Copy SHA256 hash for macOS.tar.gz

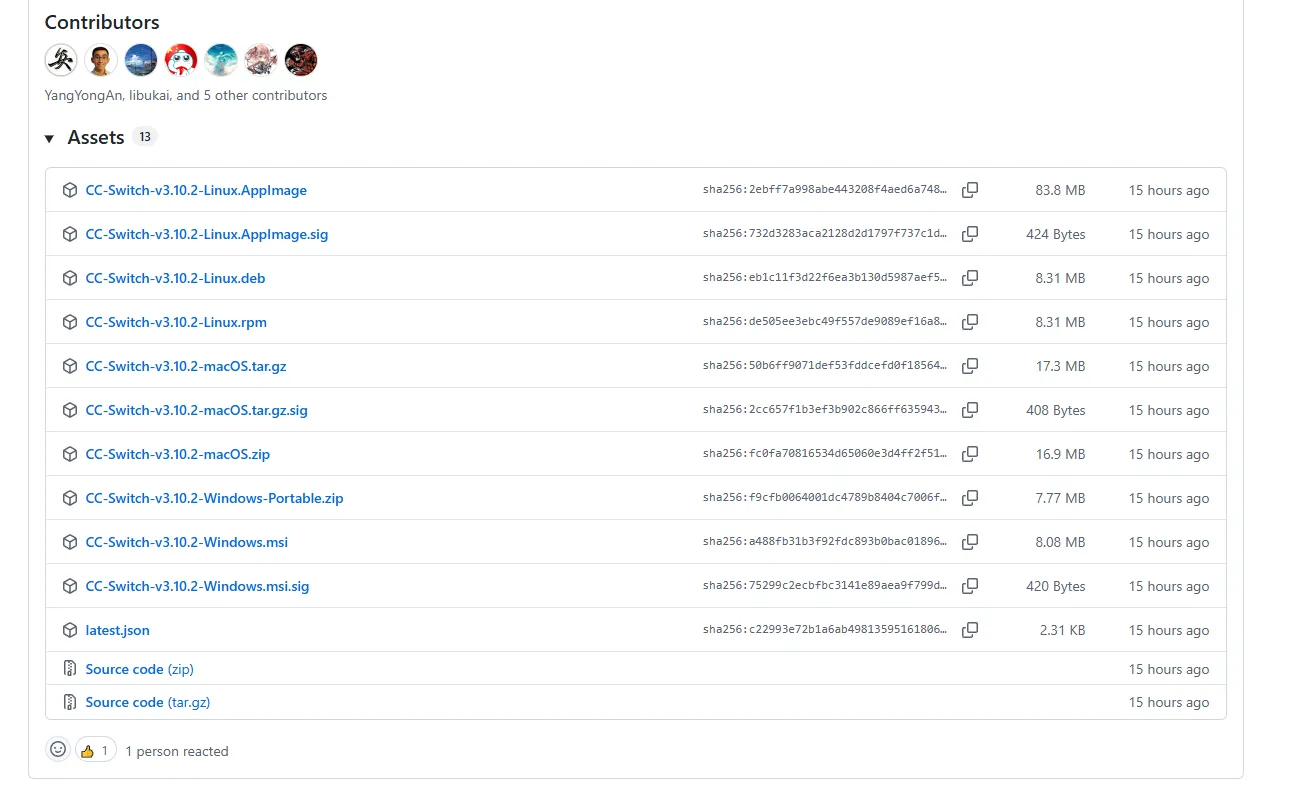969,366
